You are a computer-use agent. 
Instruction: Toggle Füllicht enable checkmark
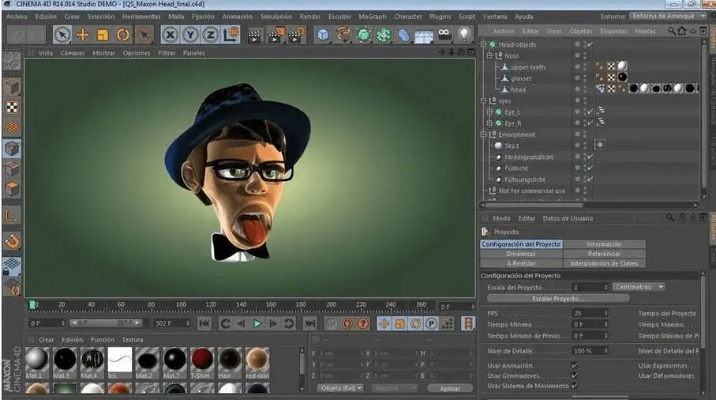(591, 168)
